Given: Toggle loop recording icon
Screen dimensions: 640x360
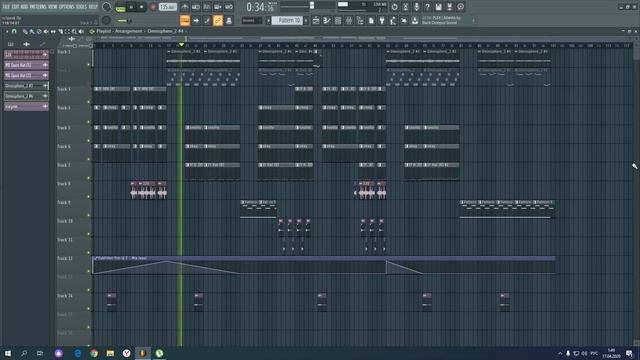Looking at the screenshot, I should (x=229, y=7).
